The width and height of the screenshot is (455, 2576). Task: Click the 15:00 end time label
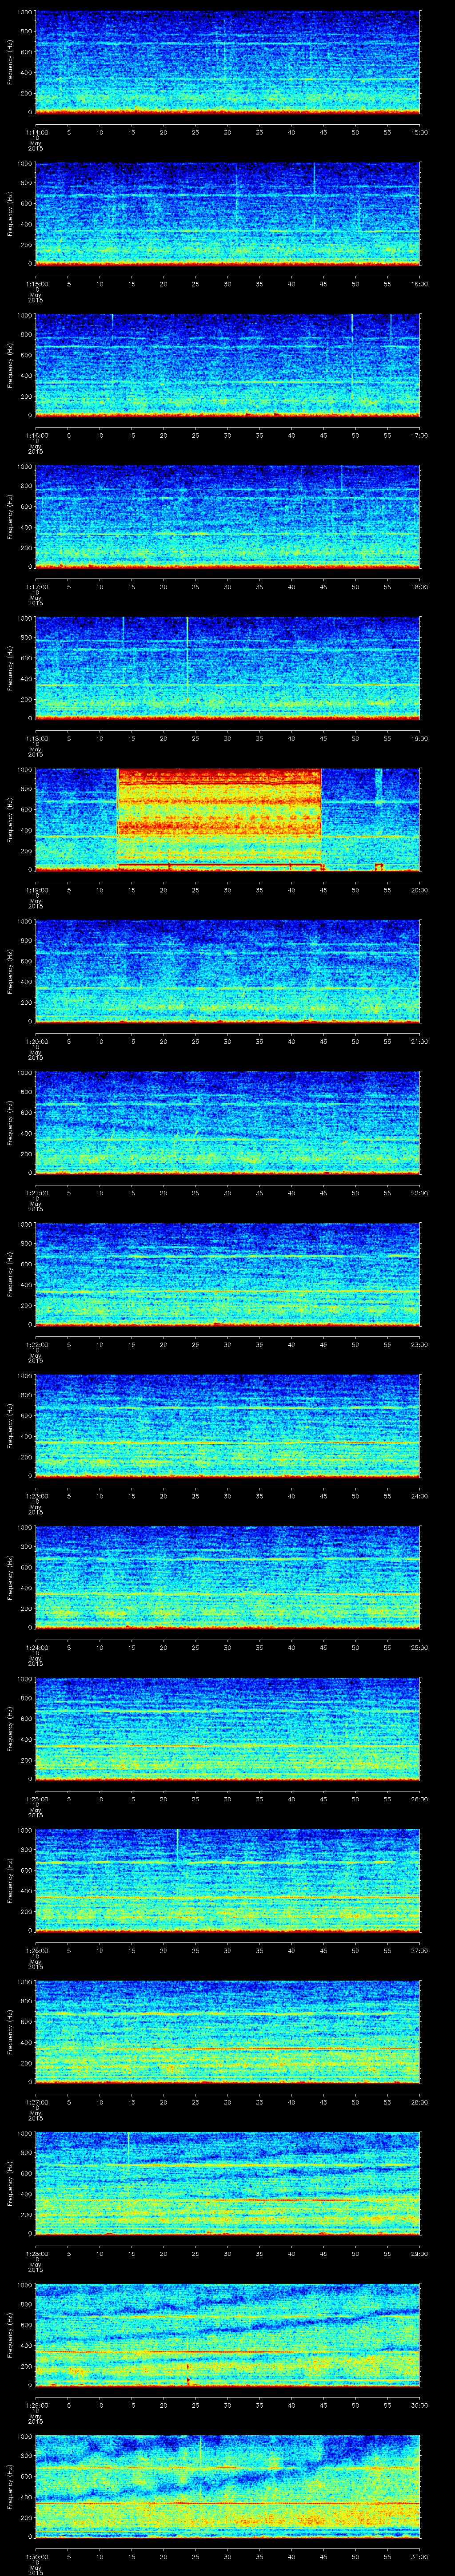click(420, 132)
